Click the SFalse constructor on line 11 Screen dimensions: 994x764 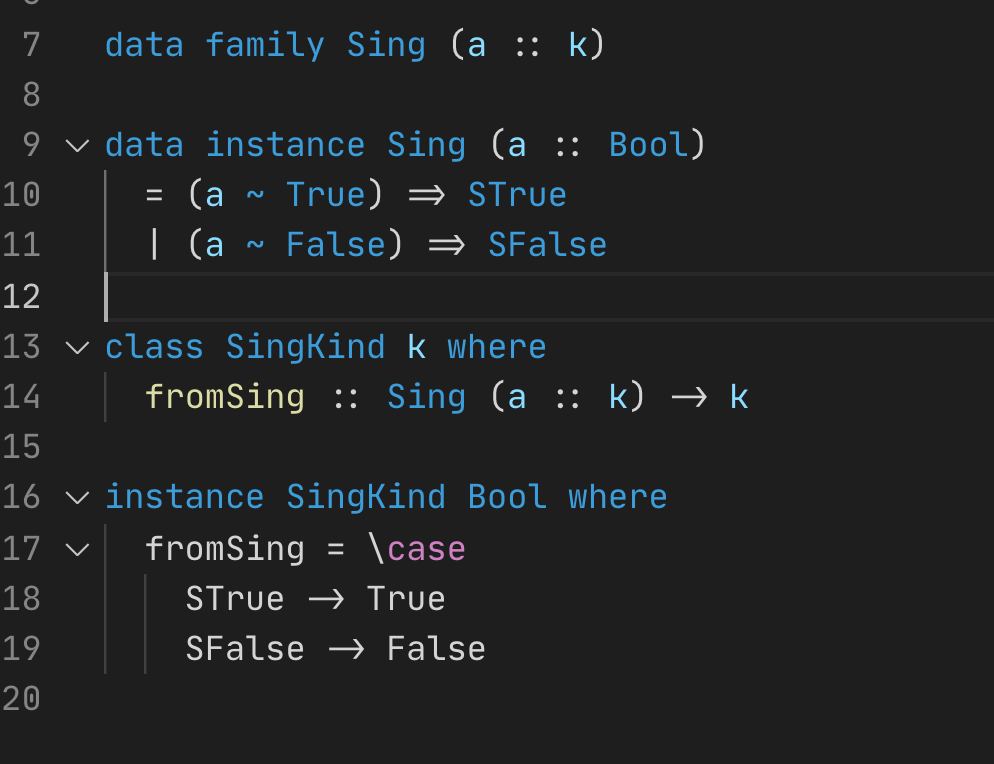pos(547,245)
